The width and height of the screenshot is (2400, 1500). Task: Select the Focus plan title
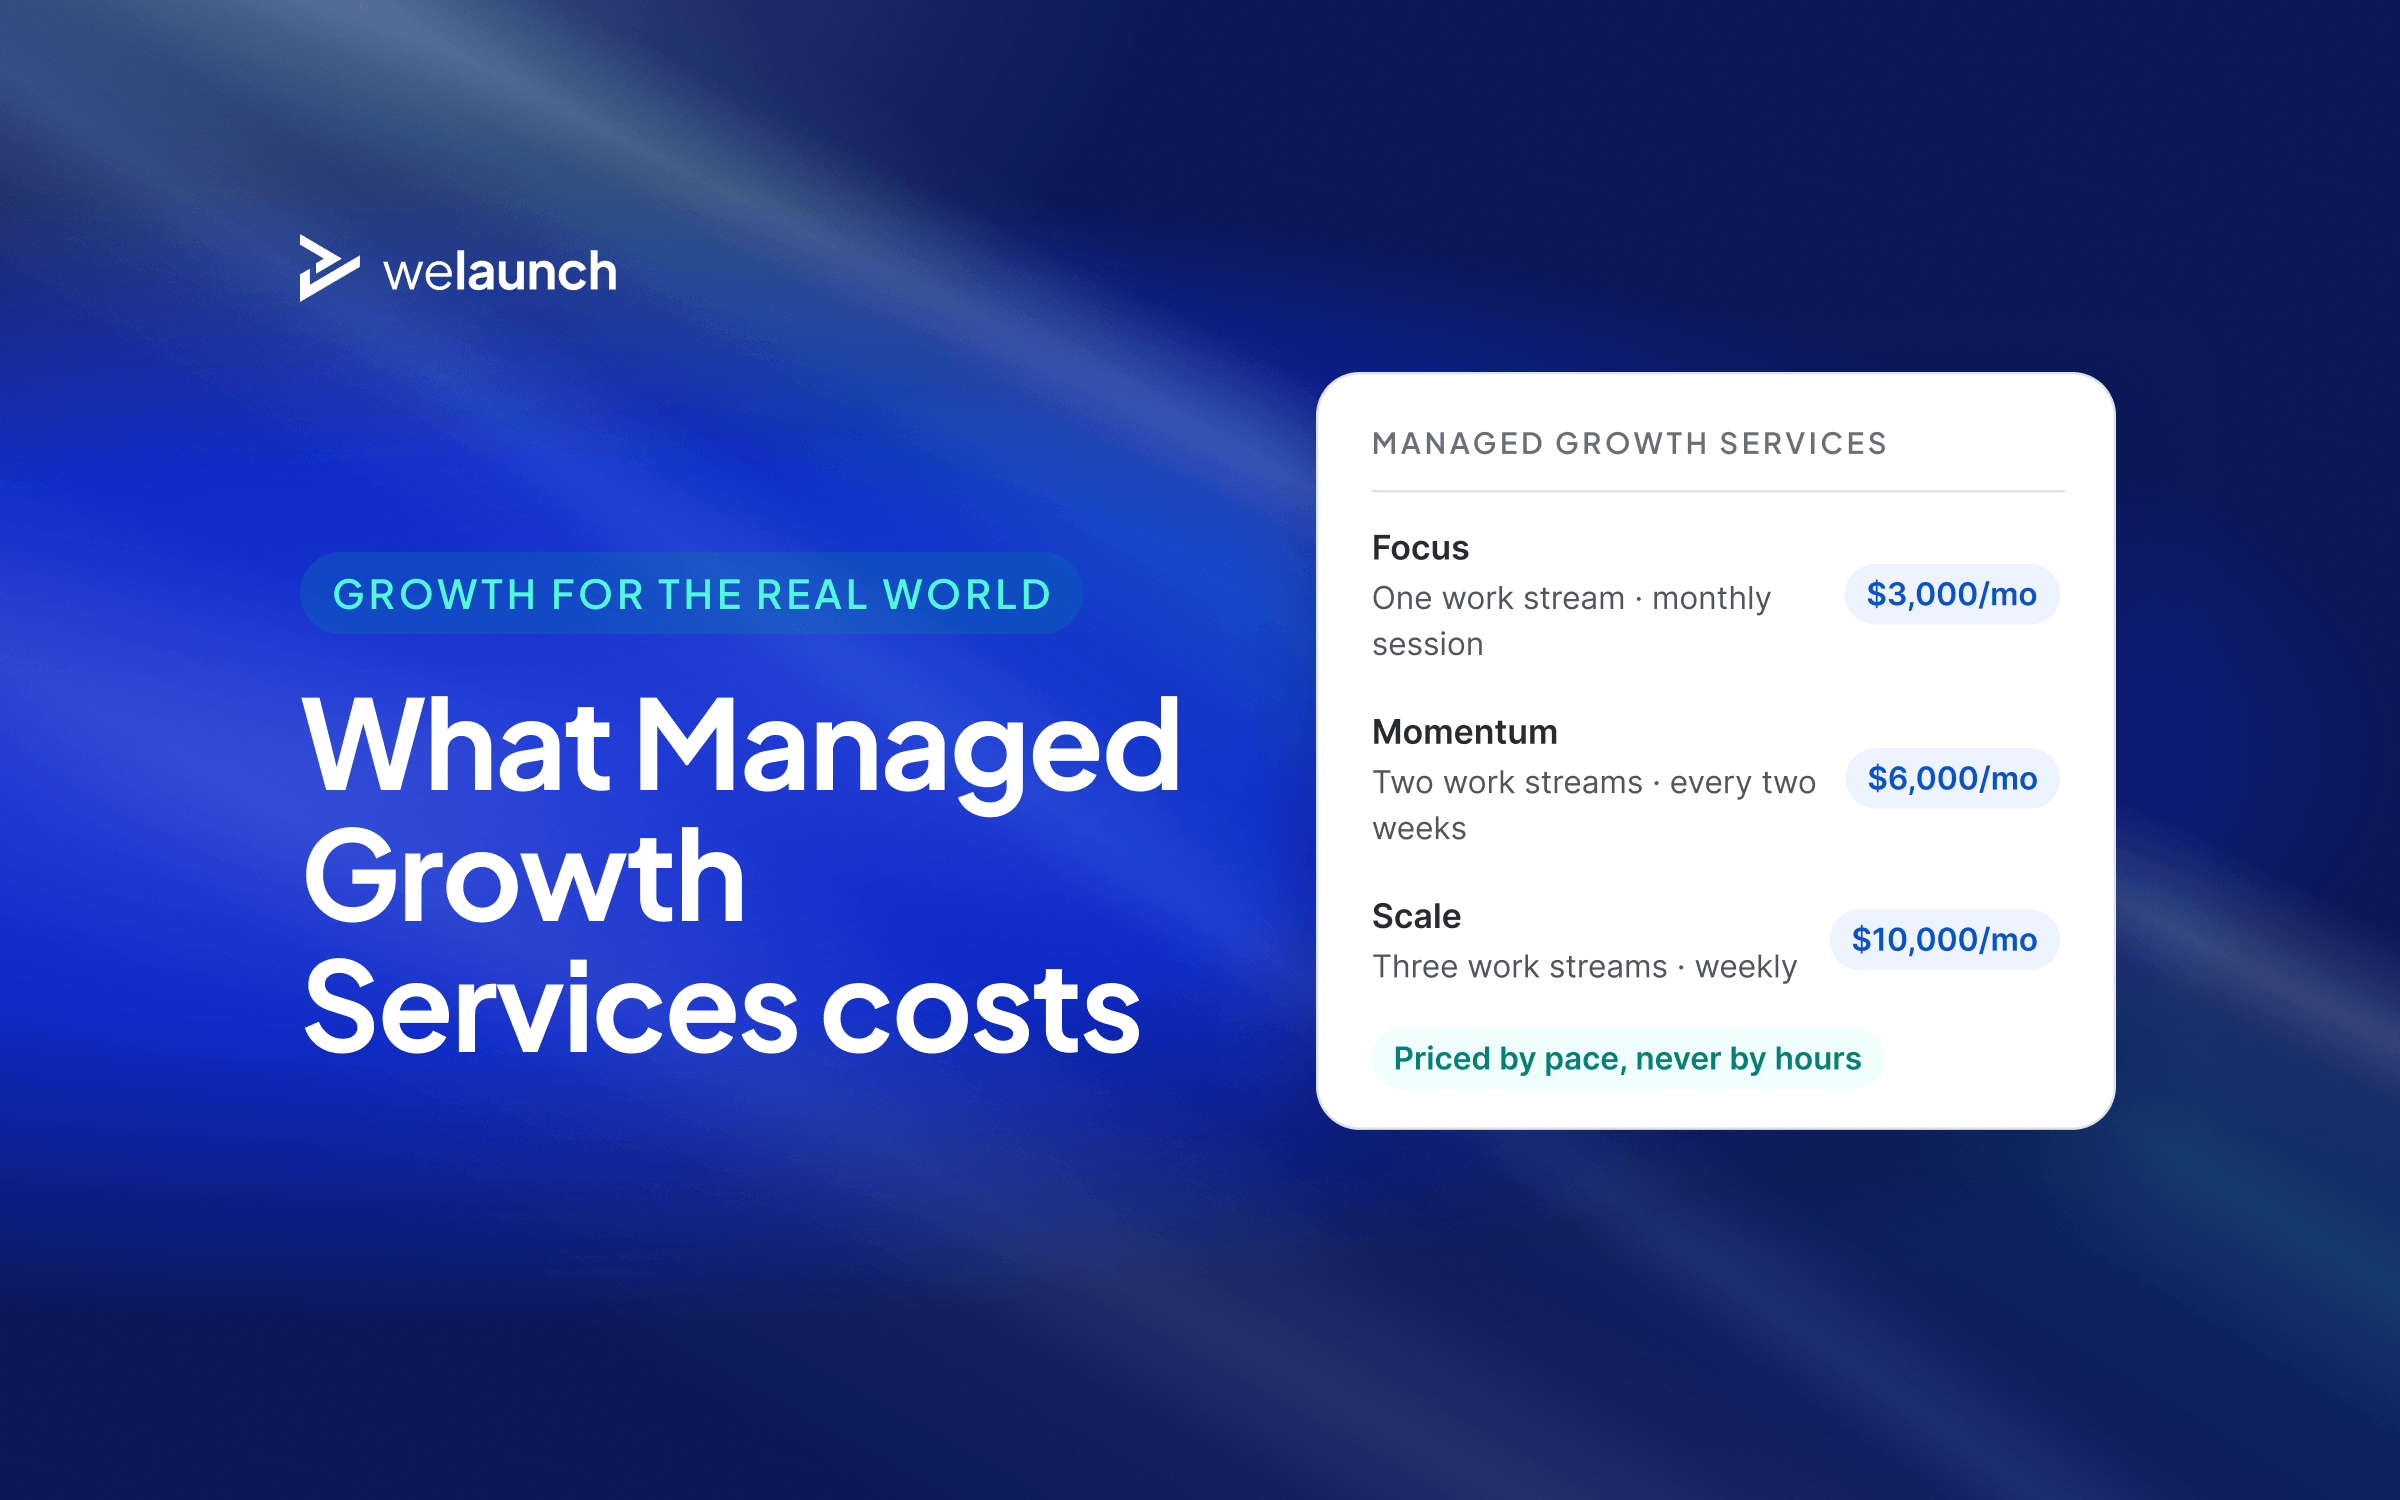tap(1420, 548)
